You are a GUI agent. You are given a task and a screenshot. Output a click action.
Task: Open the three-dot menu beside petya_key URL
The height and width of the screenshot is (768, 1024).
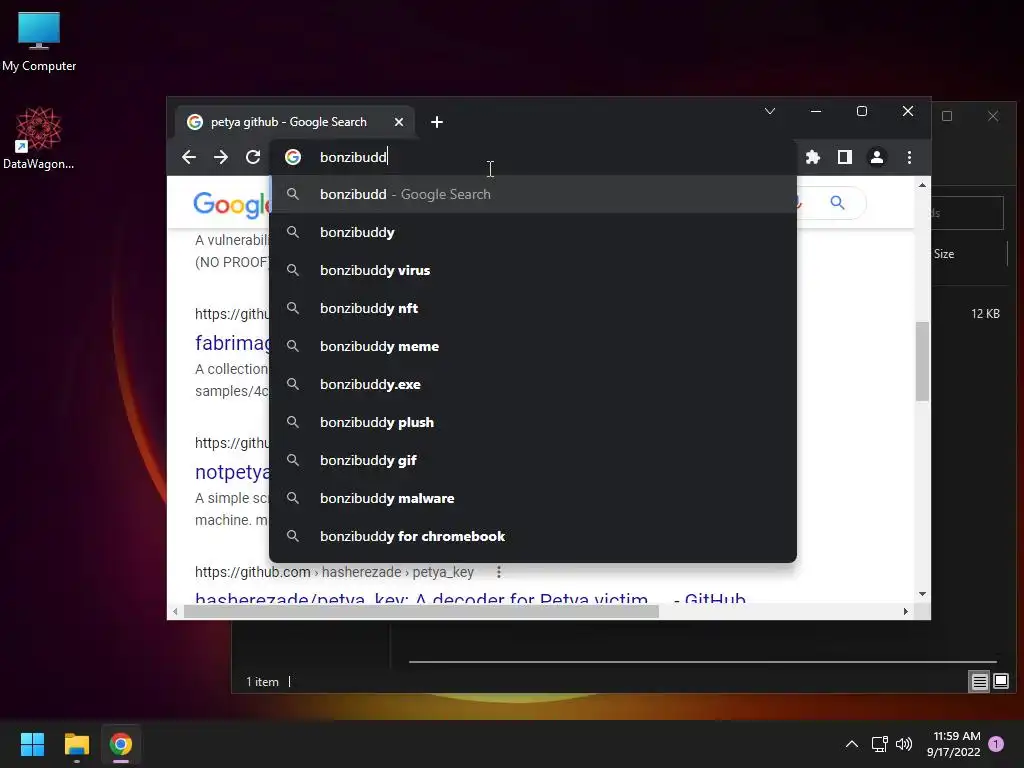point(499,572)
